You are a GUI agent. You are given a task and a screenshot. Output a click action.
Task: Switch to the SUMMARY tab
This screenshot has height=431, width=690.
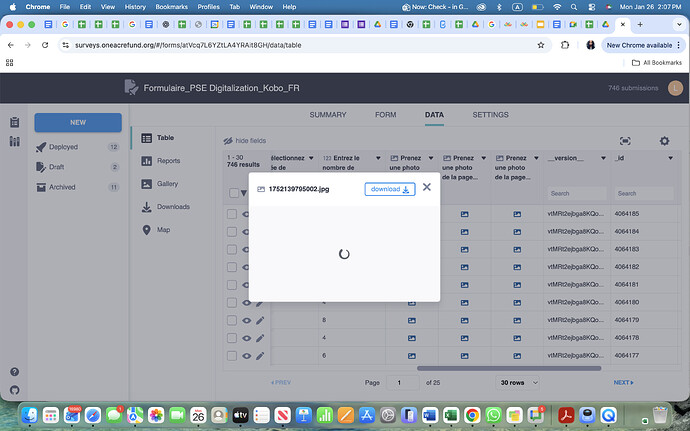click(327, 115)
